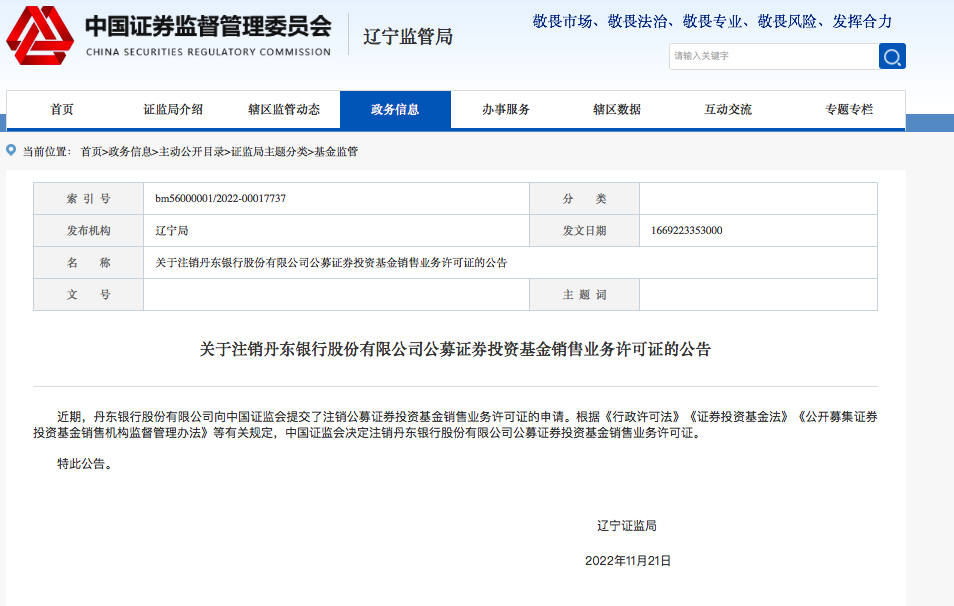
Task: Click the blue search magnifier button
Action: [x=892, y=57]
